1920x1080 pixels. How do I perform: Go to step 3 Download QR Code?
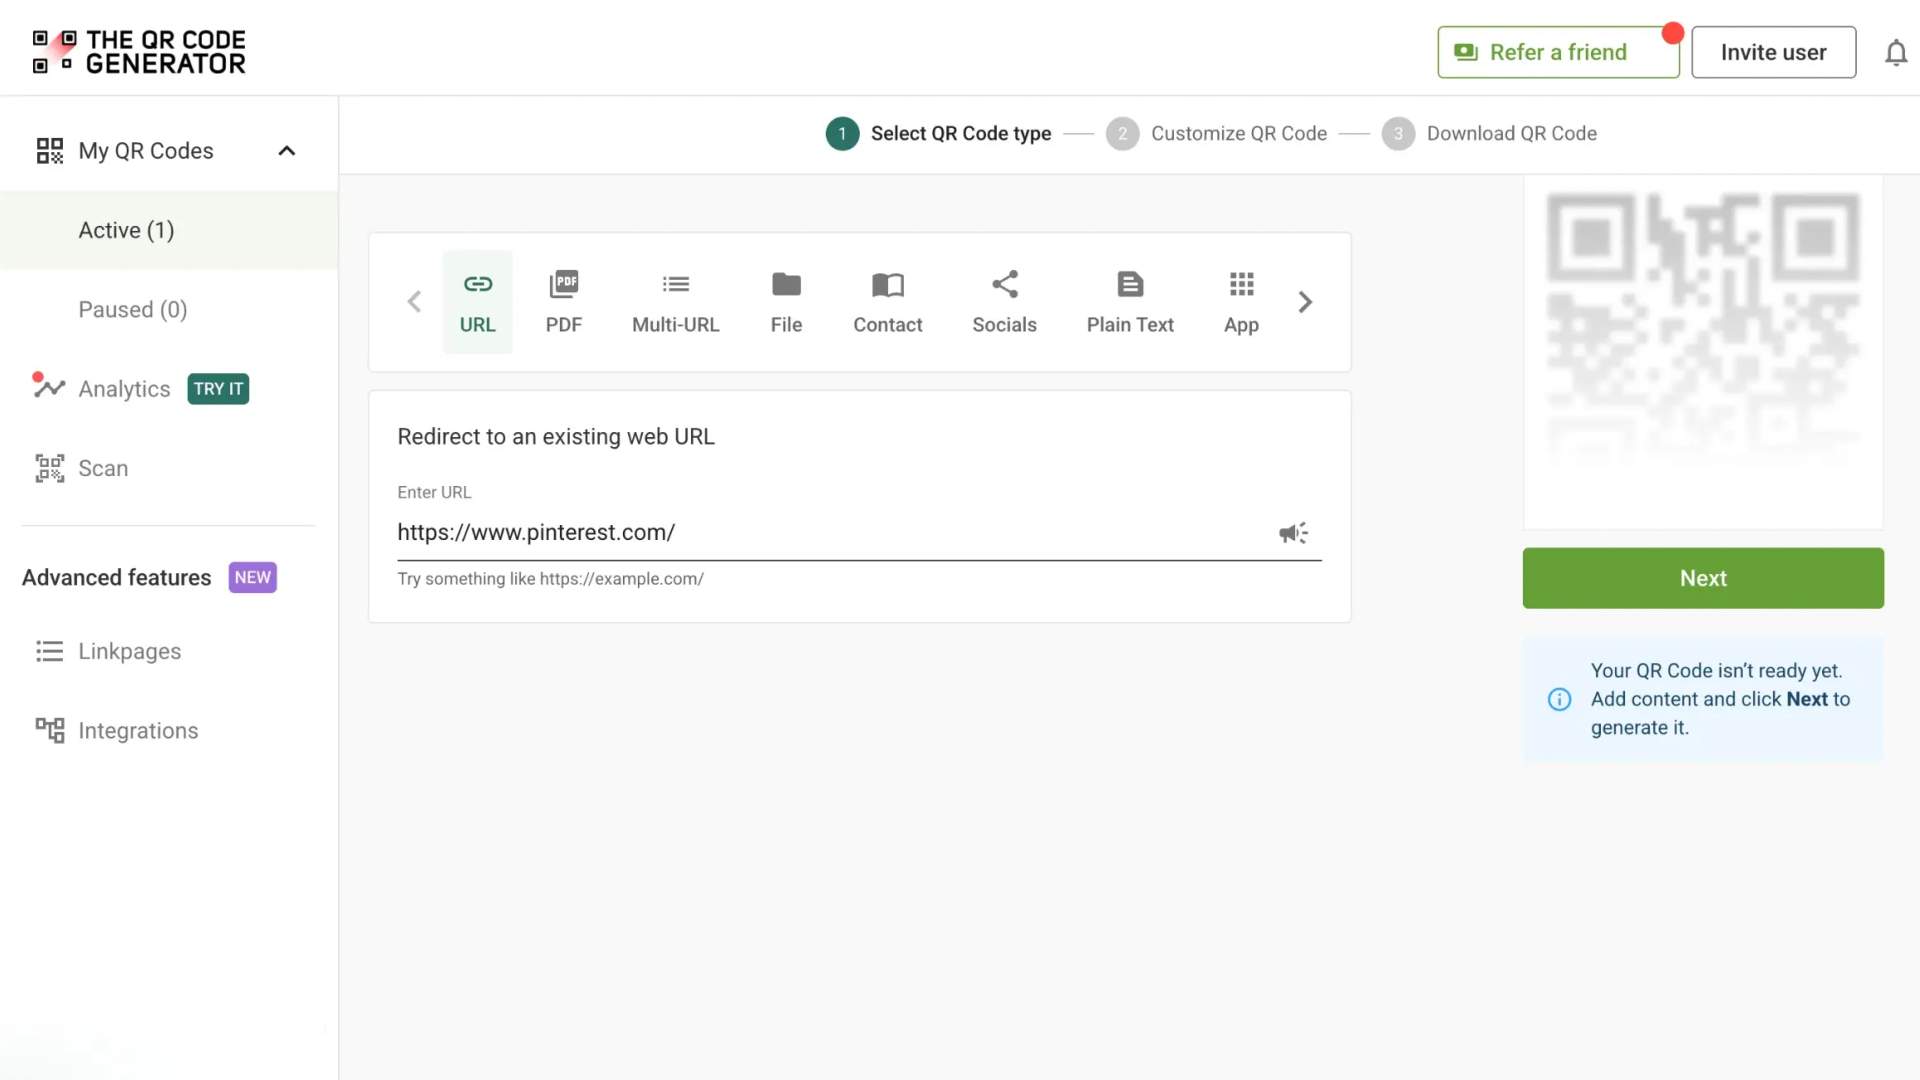point(1489,134)
